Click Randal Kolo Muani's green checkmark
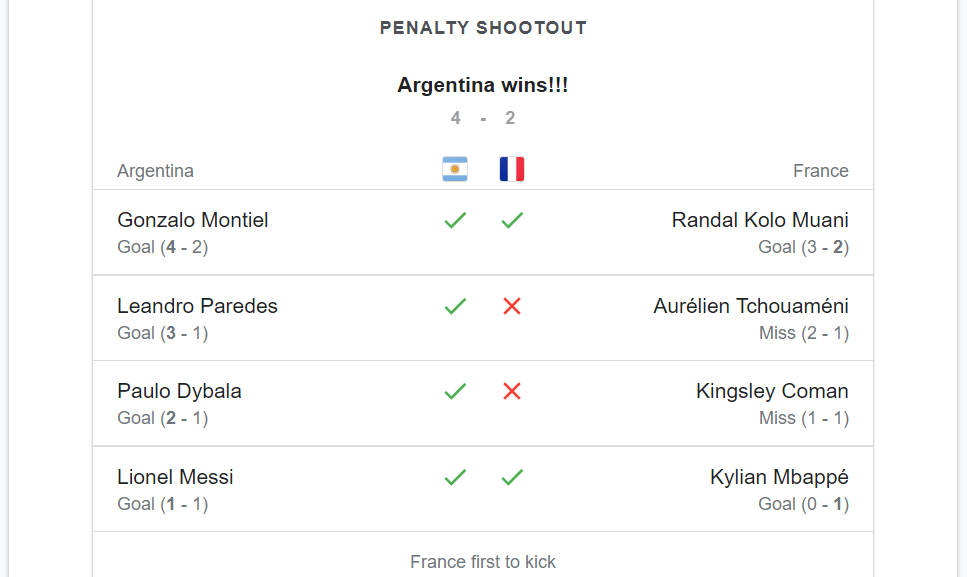The height and width of the screenshot is (577, 967). point(512,220)
